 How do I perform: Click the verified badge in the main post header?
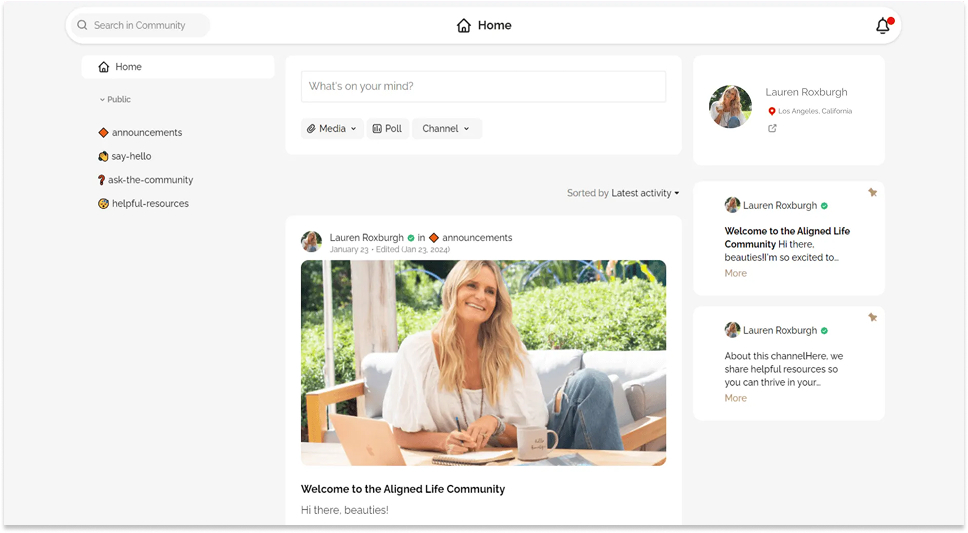[411, 238]
